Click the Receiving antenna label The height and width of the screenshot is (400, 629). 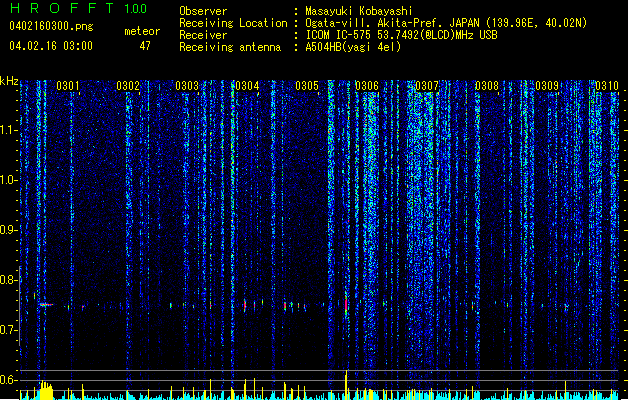[230, 47]
